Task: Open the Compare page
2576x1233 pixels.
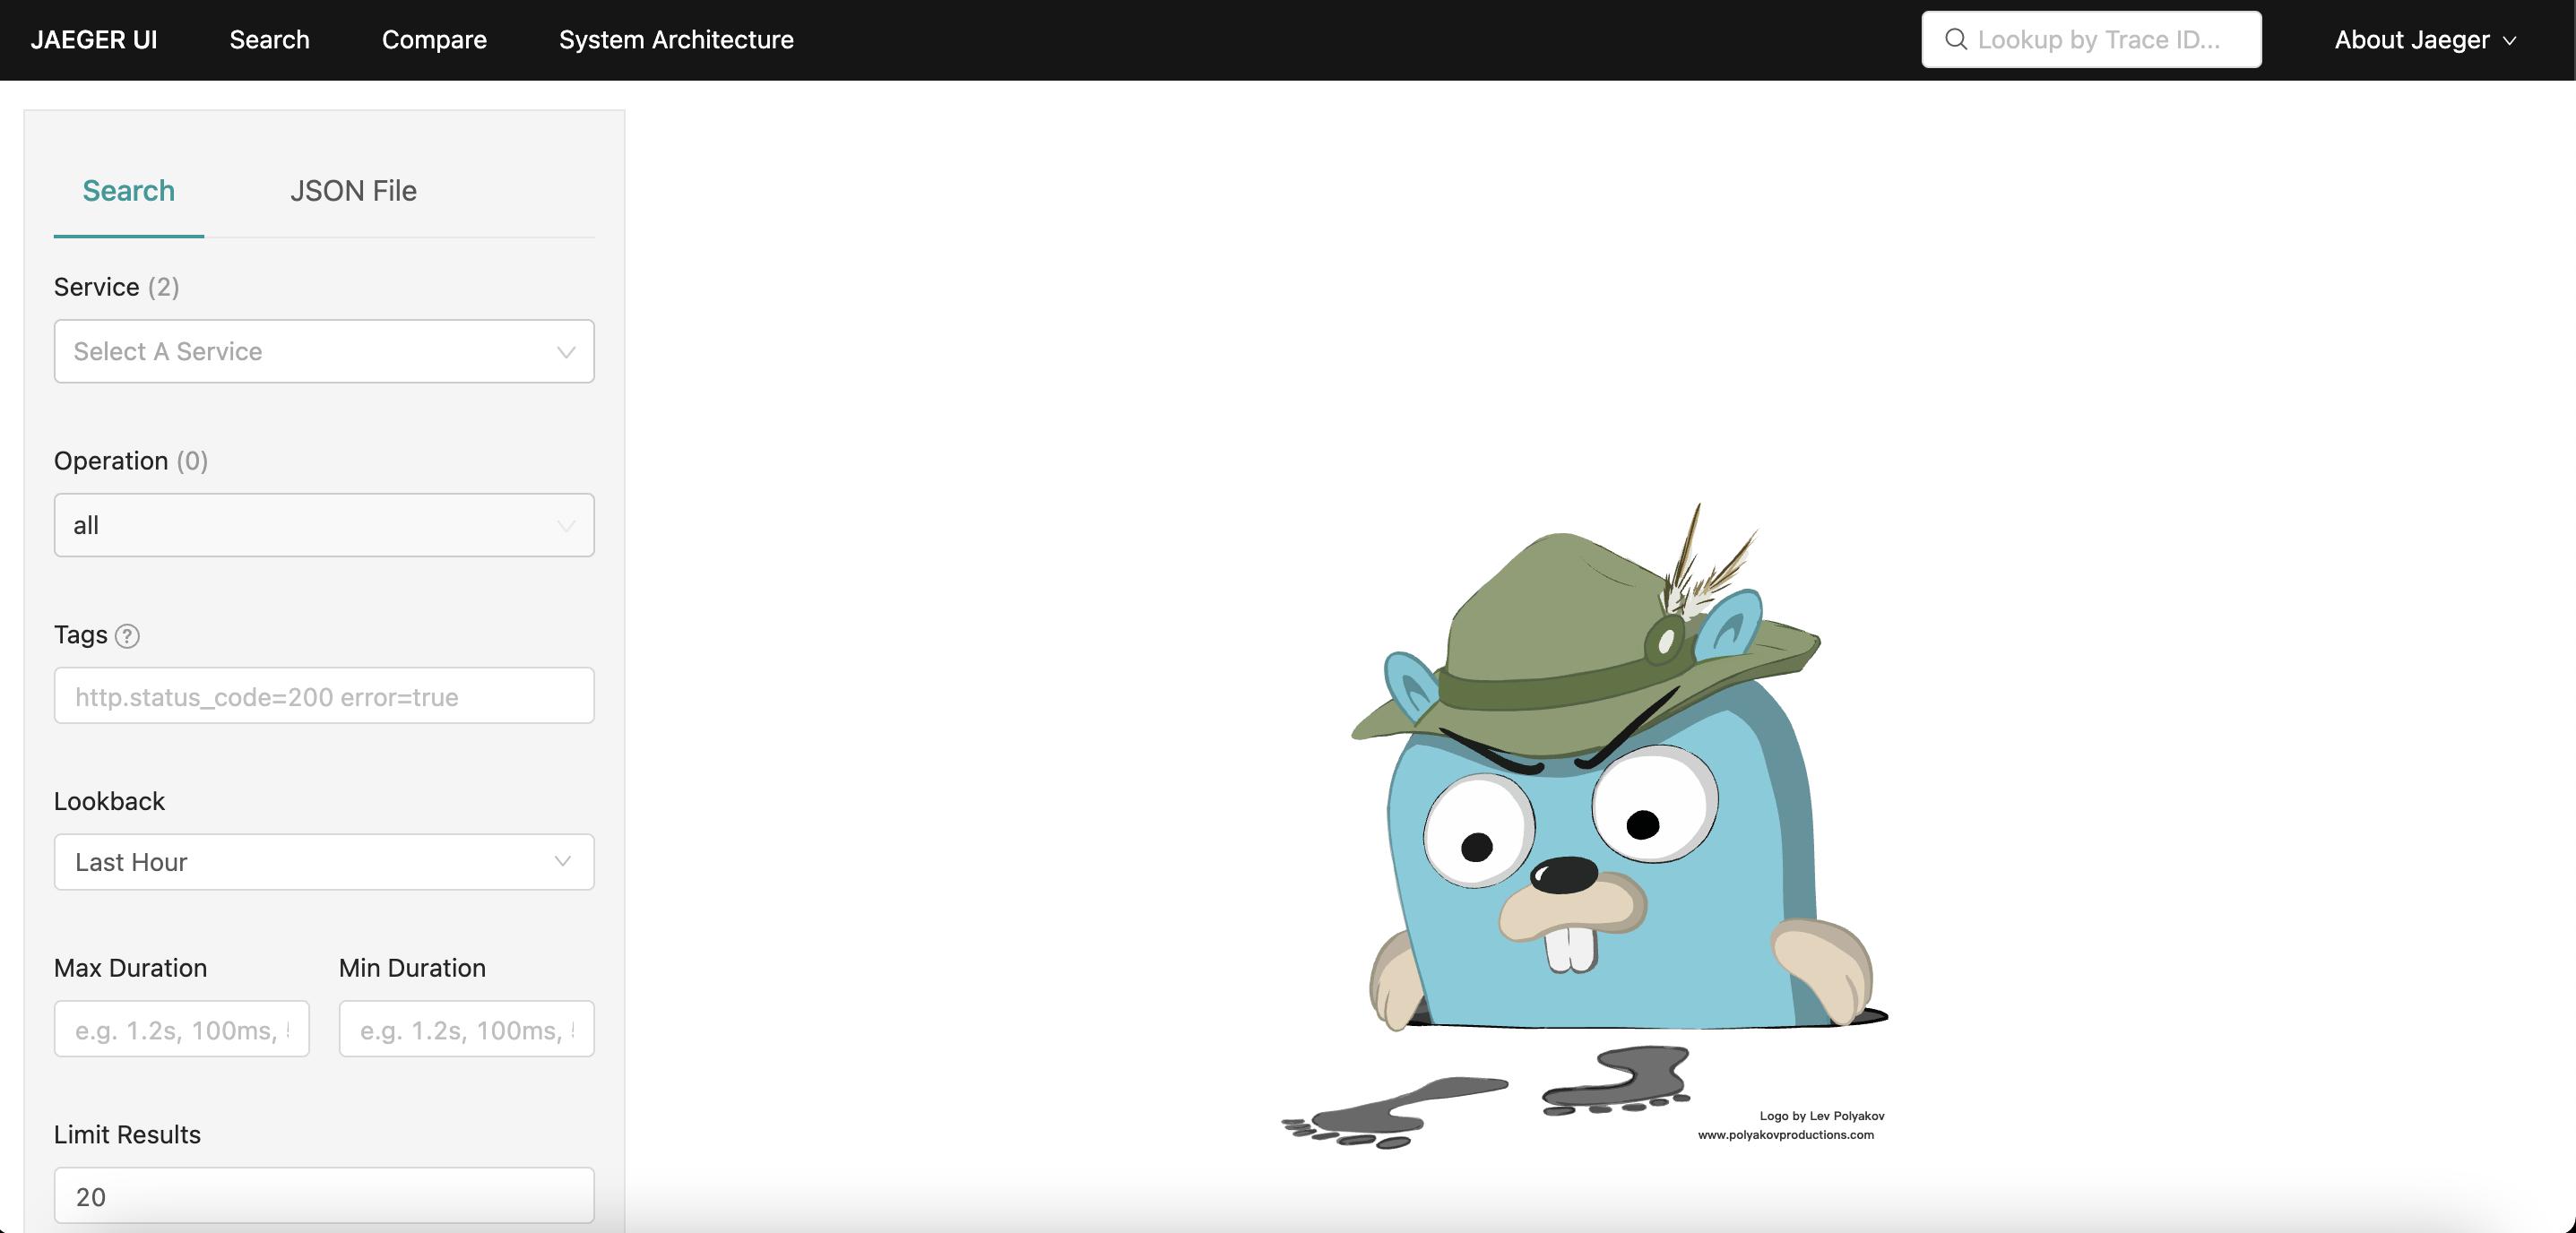Action: point(434,40)
